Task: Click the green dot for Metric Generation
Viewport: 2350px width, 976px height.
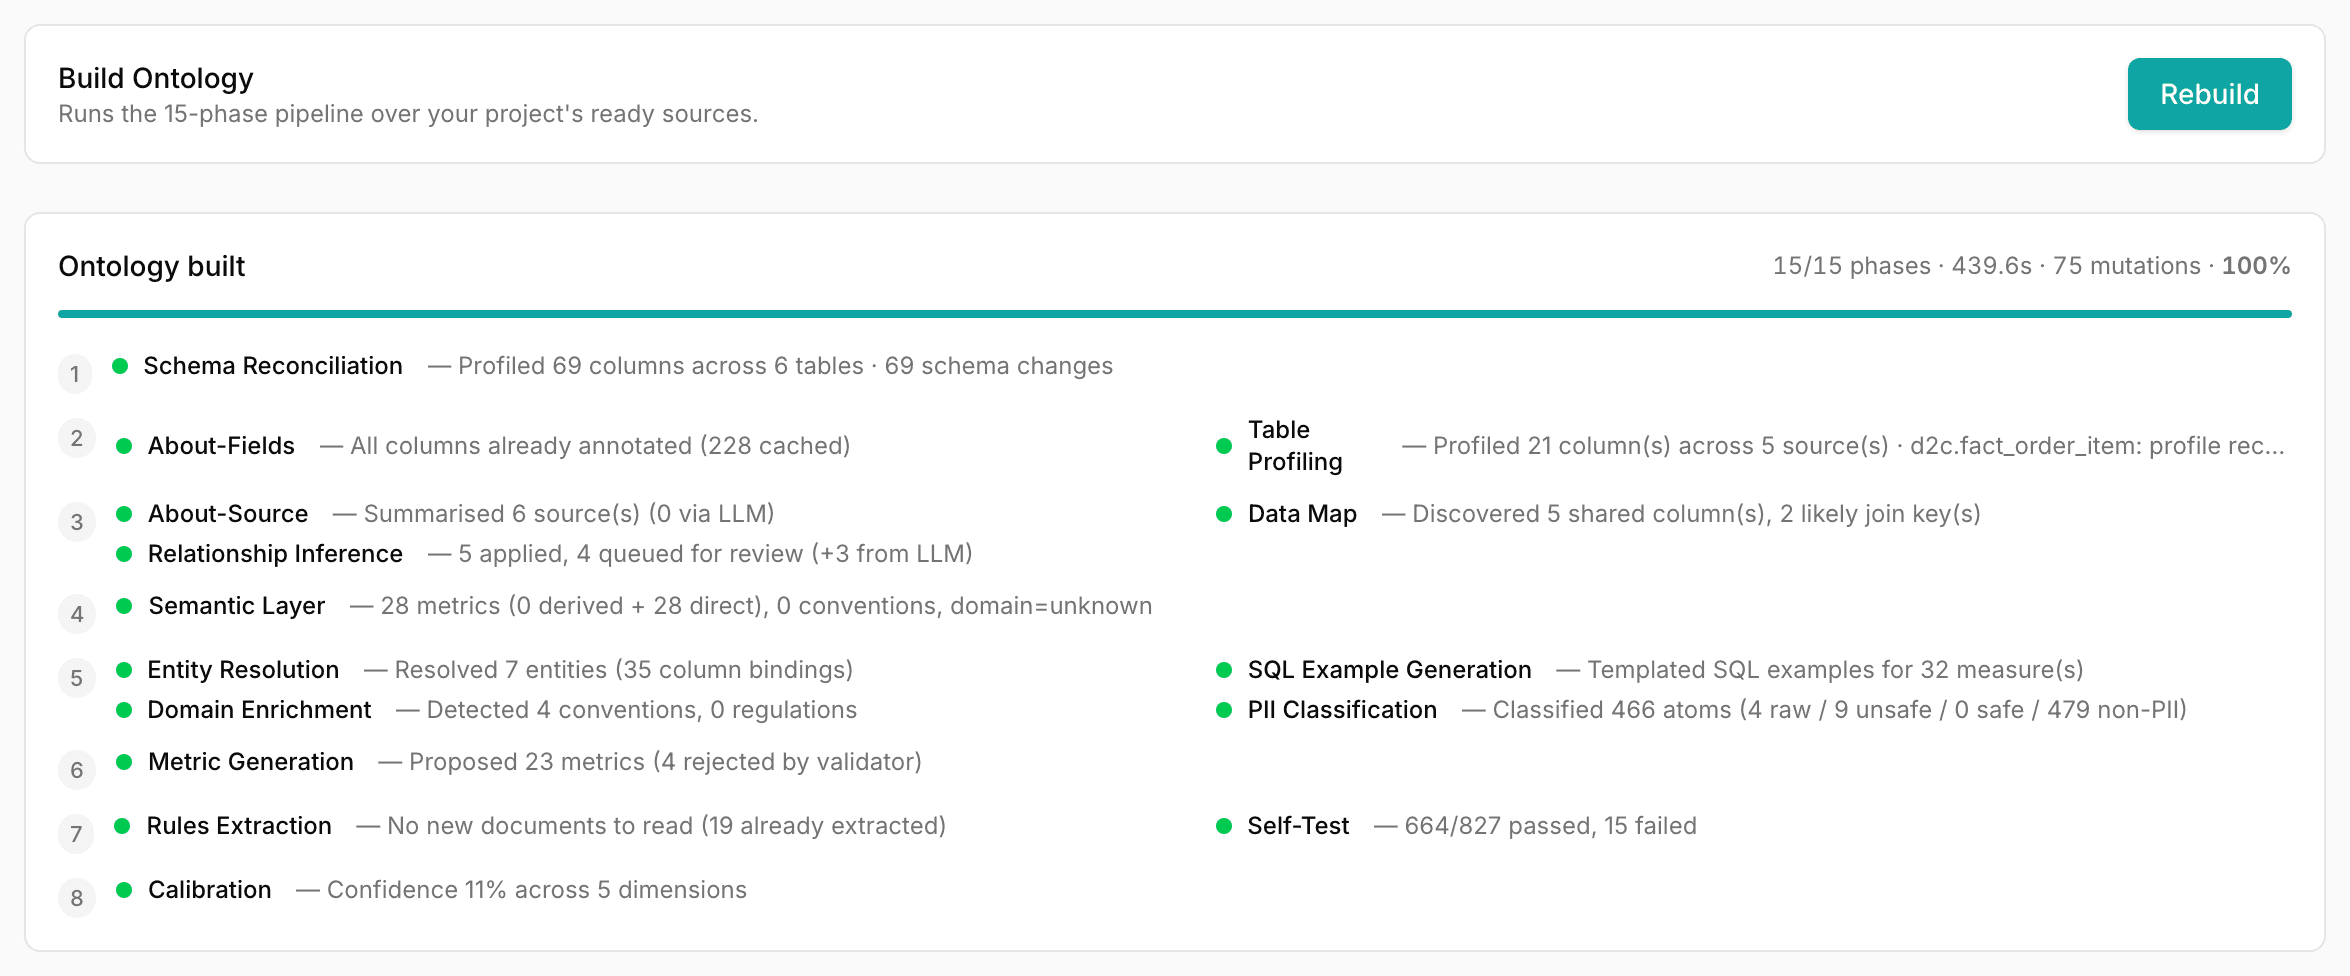Action: [x=124, y=762]
